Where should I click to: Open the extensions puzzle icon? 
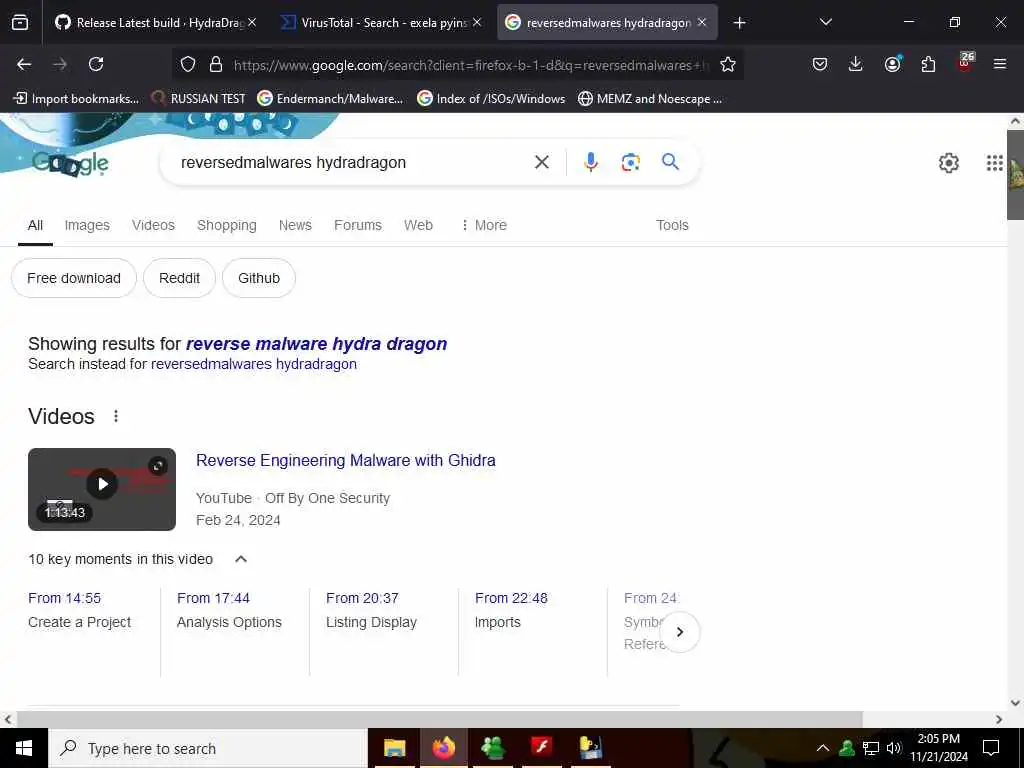point(928,64)
